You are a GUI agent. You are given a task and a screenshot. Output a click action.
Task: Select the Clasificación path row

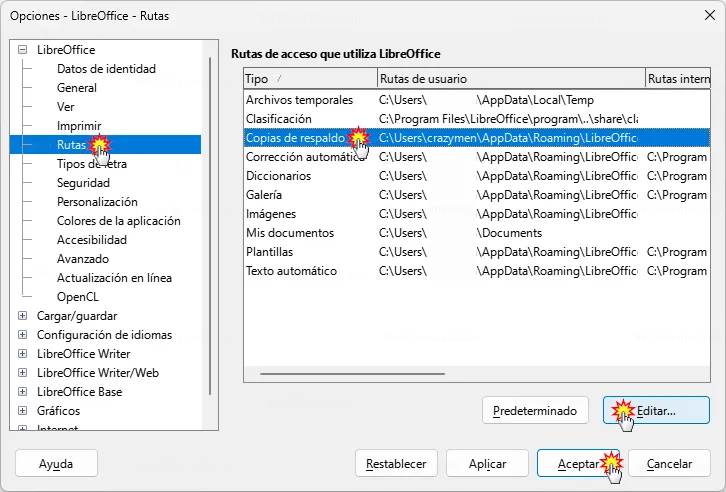(x=477, y=119)
